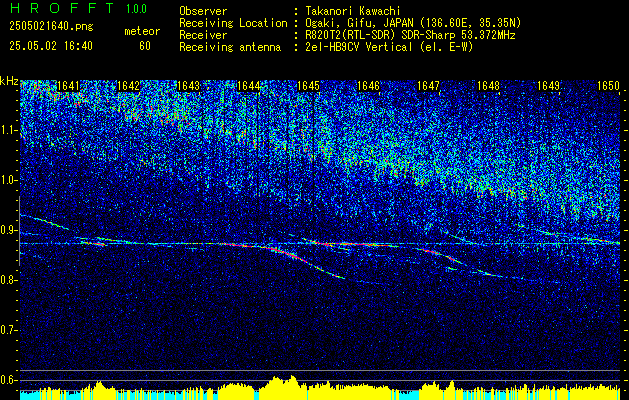Click the Observer field label
This screenshot has height=400, width=629.
pos(203,11)
